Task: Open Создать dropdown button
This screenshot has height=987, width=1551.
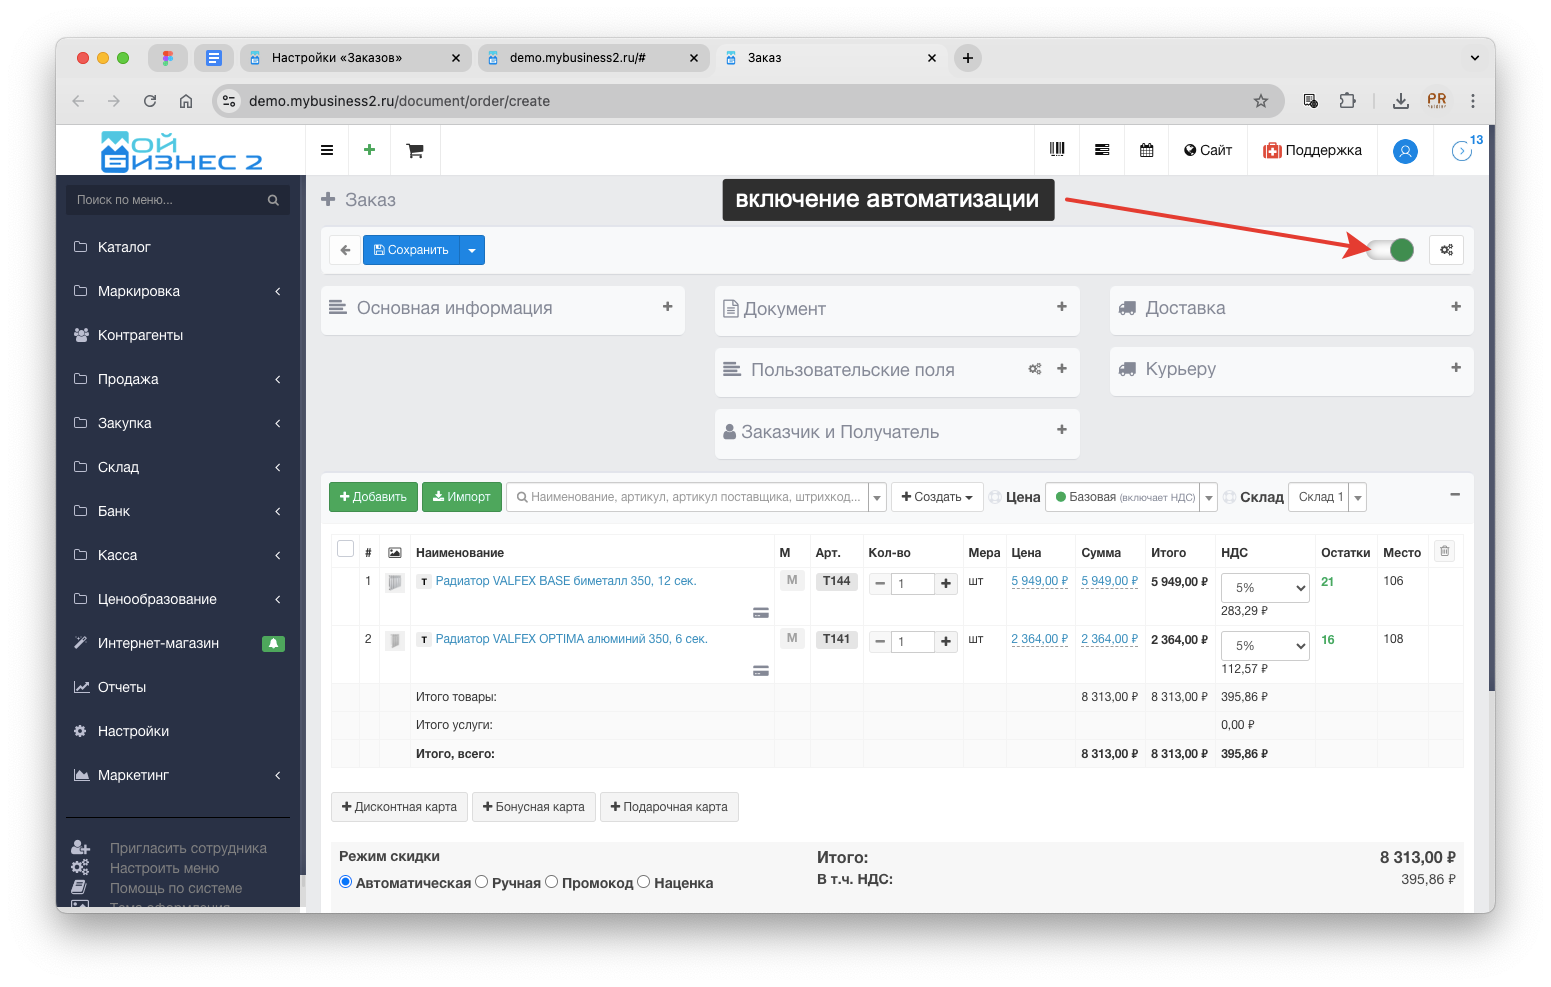Action: coord(937,497)
